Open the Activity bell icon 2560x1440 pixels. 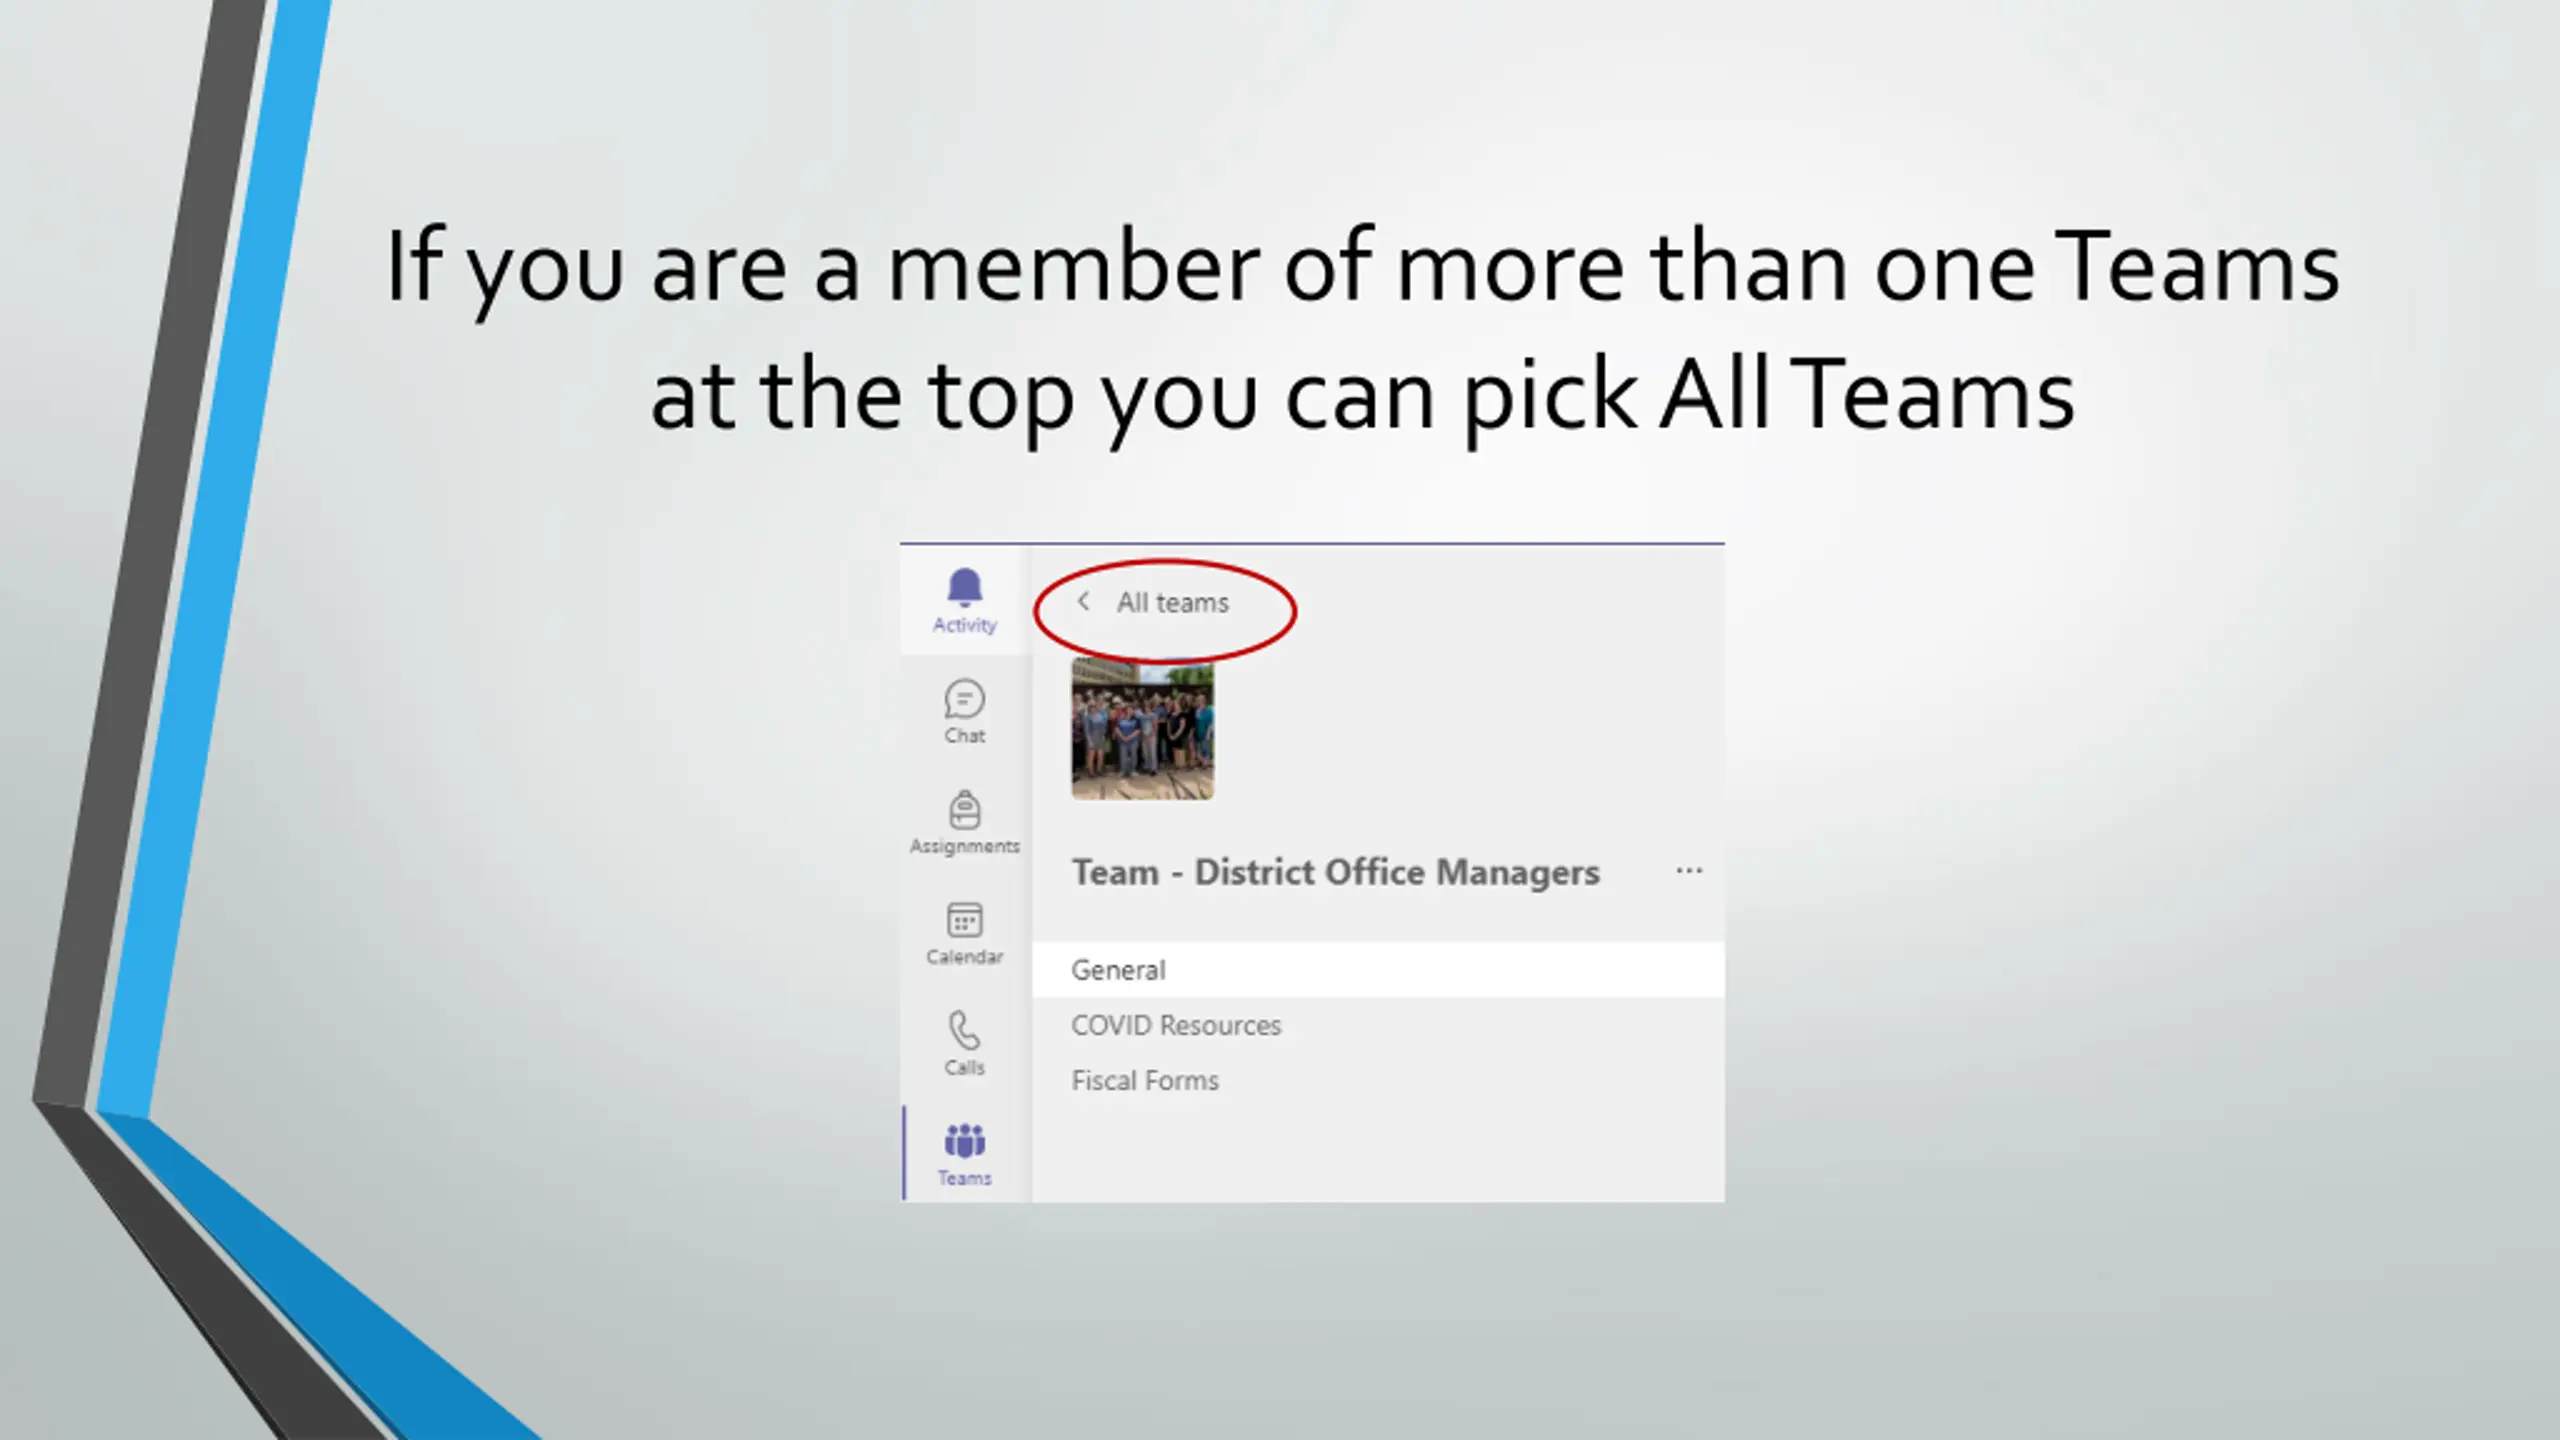point(964,588)
